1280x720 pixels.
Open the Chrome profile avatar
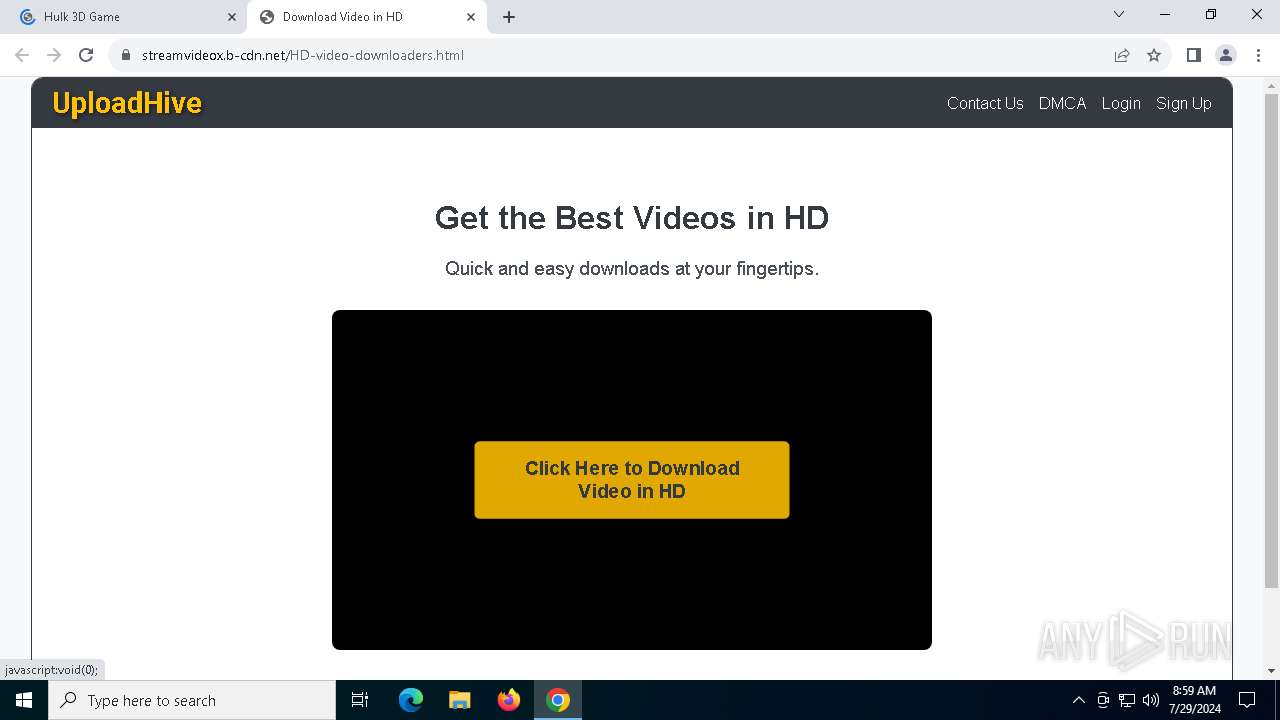coord(1225,55)
